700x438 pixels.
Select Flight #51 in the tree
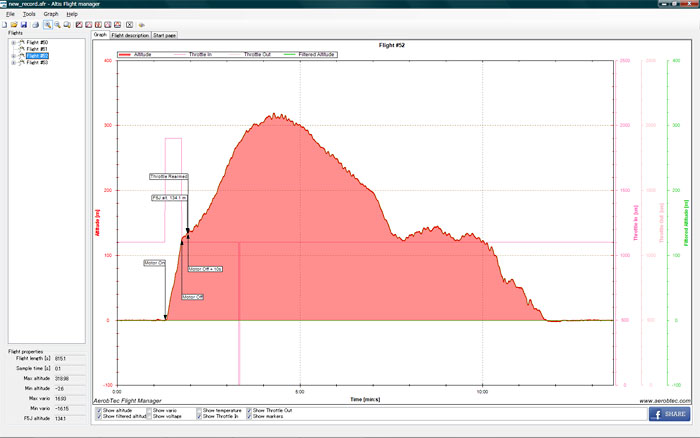tap(37, 49)
